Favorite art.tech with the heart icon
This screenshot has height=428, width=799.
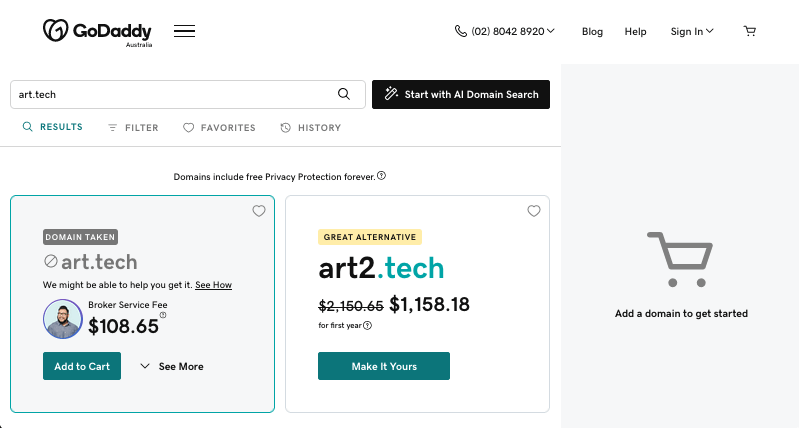click(x=259, y=211)
